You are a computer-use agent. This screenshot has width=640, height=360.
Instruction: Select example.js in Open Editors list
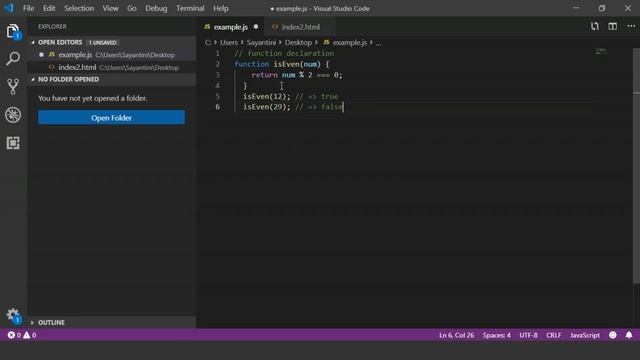tap(111, 55)
